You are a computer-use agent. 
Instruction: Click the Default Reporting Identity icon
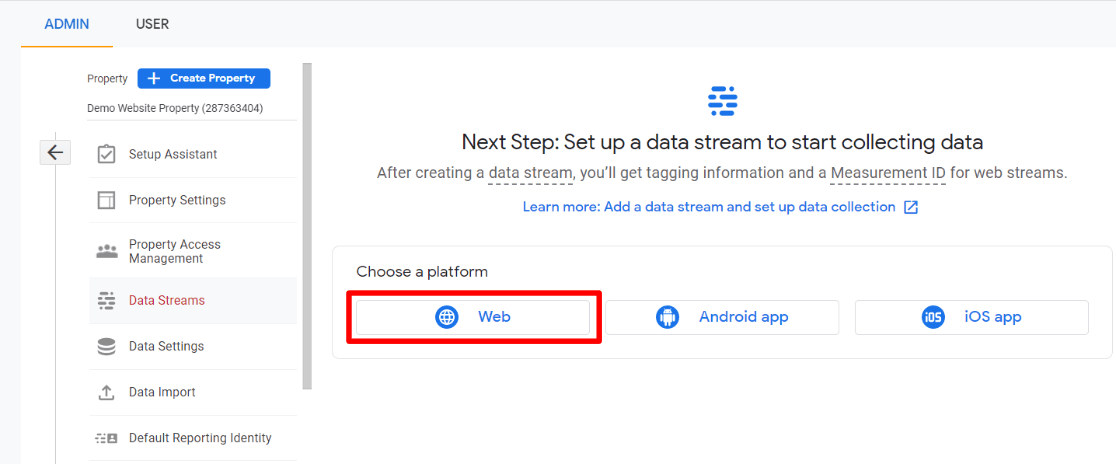pos(106,438)
